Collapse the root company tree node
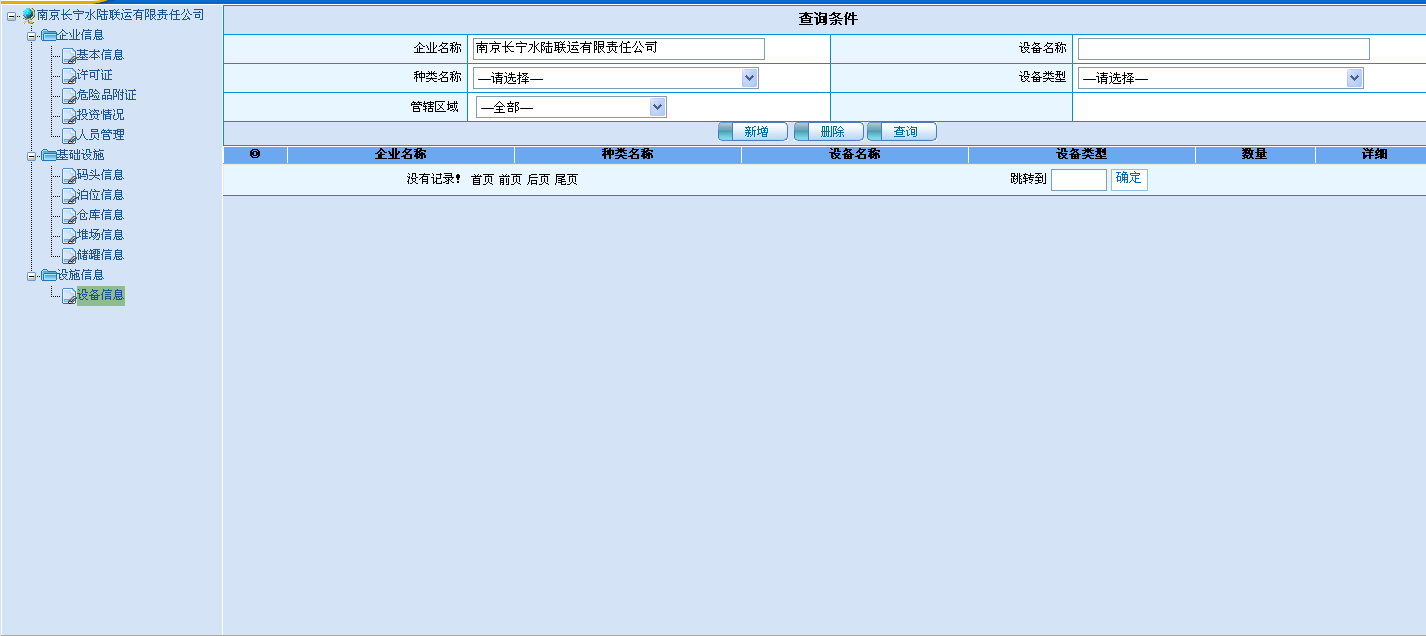Image resolution: width=1426 pixels, height=636 pixels. pos(12,16)
